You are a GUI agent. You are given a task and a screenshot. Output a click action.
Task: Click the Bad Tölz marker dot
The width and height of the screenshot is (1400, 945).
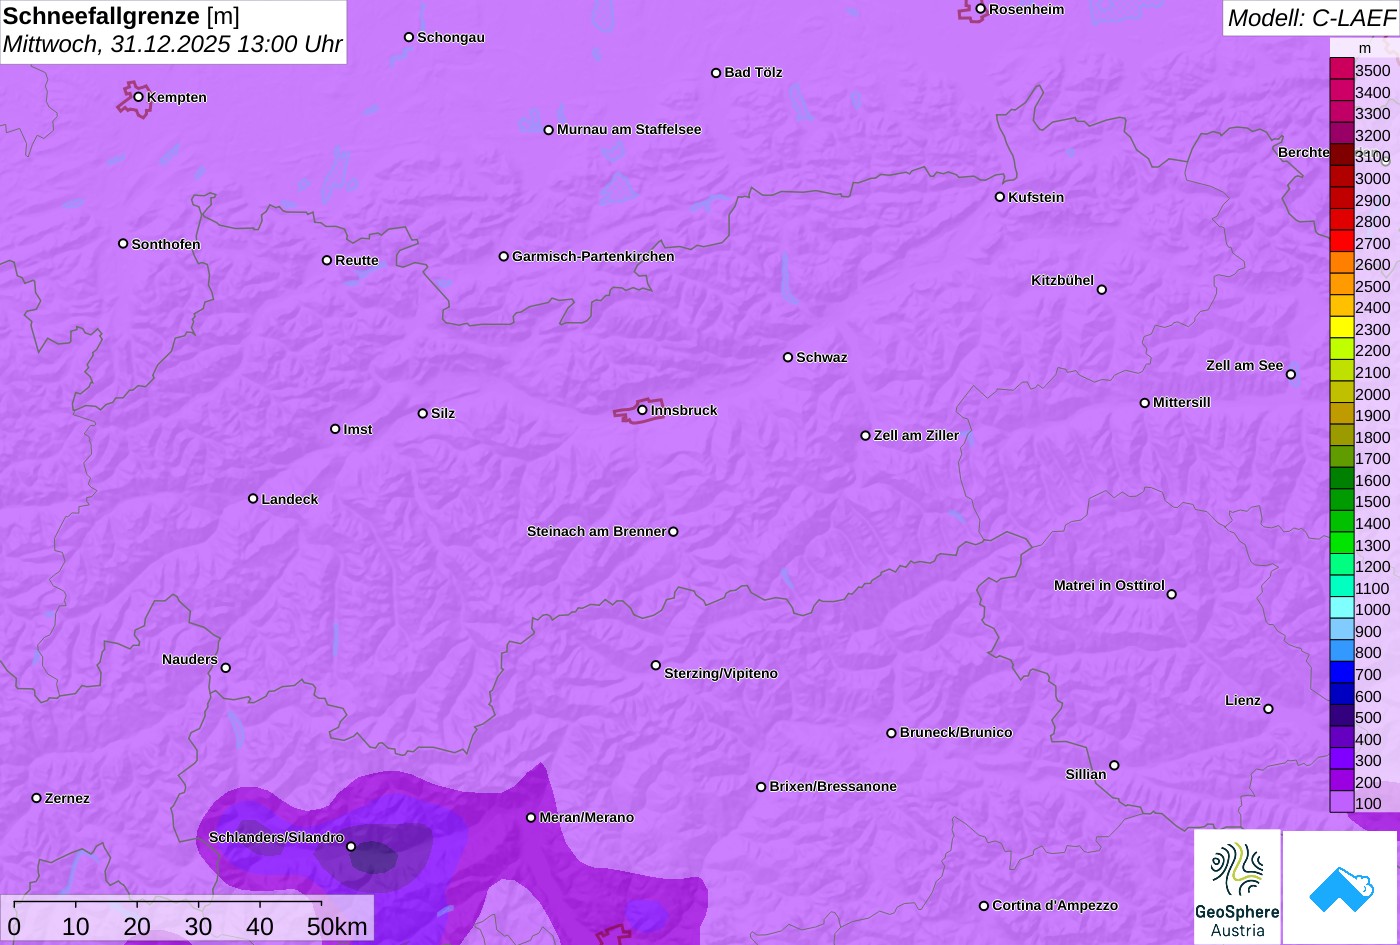tap(716, 73)
